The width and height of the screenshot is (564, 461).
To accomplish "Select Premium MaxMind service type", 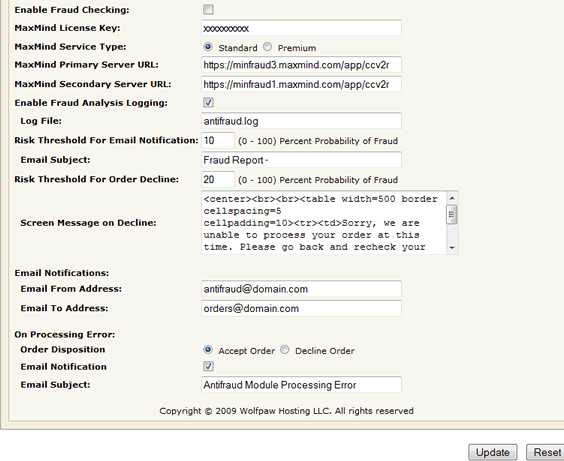I will (267, 47).
